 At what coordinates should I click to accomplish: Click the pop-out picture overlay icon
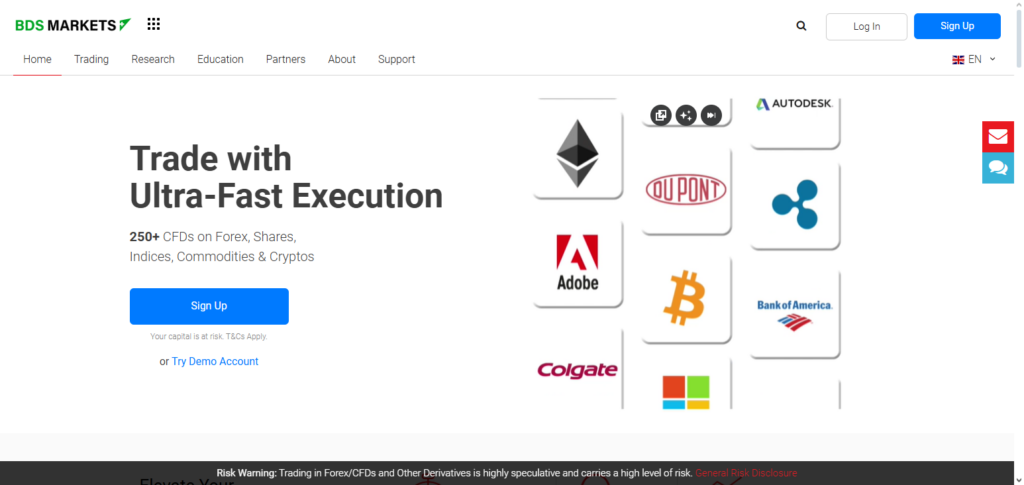tap(661, 115)
